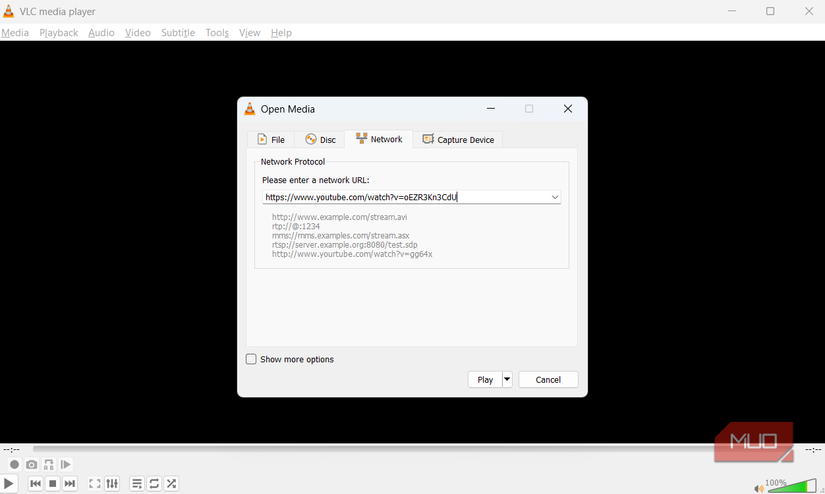Click remaining time label right of seek bar
Screen dimensions: 825x494
(813, 450)
